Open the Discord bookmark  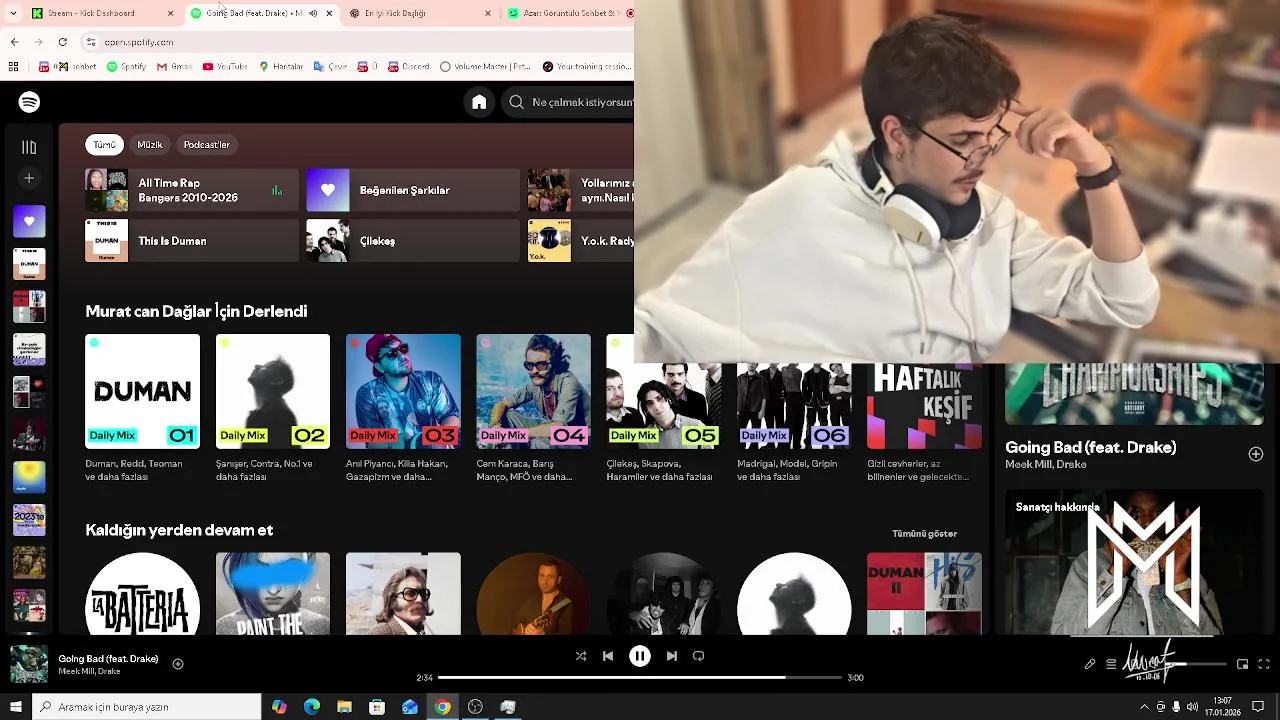(x=408, y=67)
